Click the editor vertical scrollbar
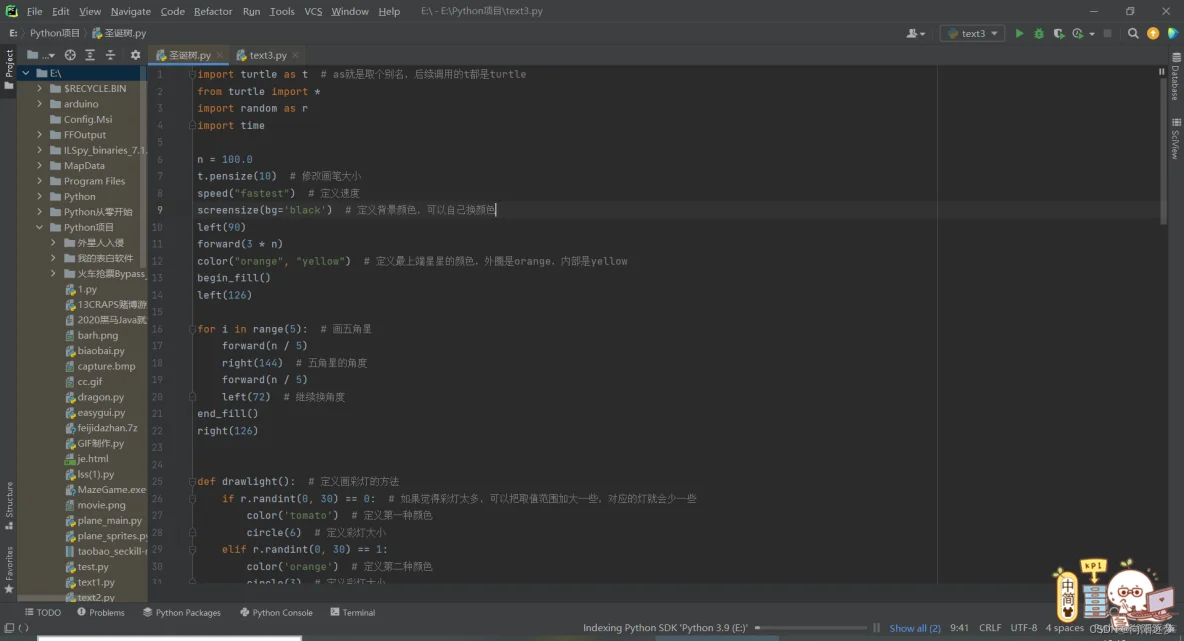Image resolution: width=1184 pixels, height=641 pixels. 1164,151
